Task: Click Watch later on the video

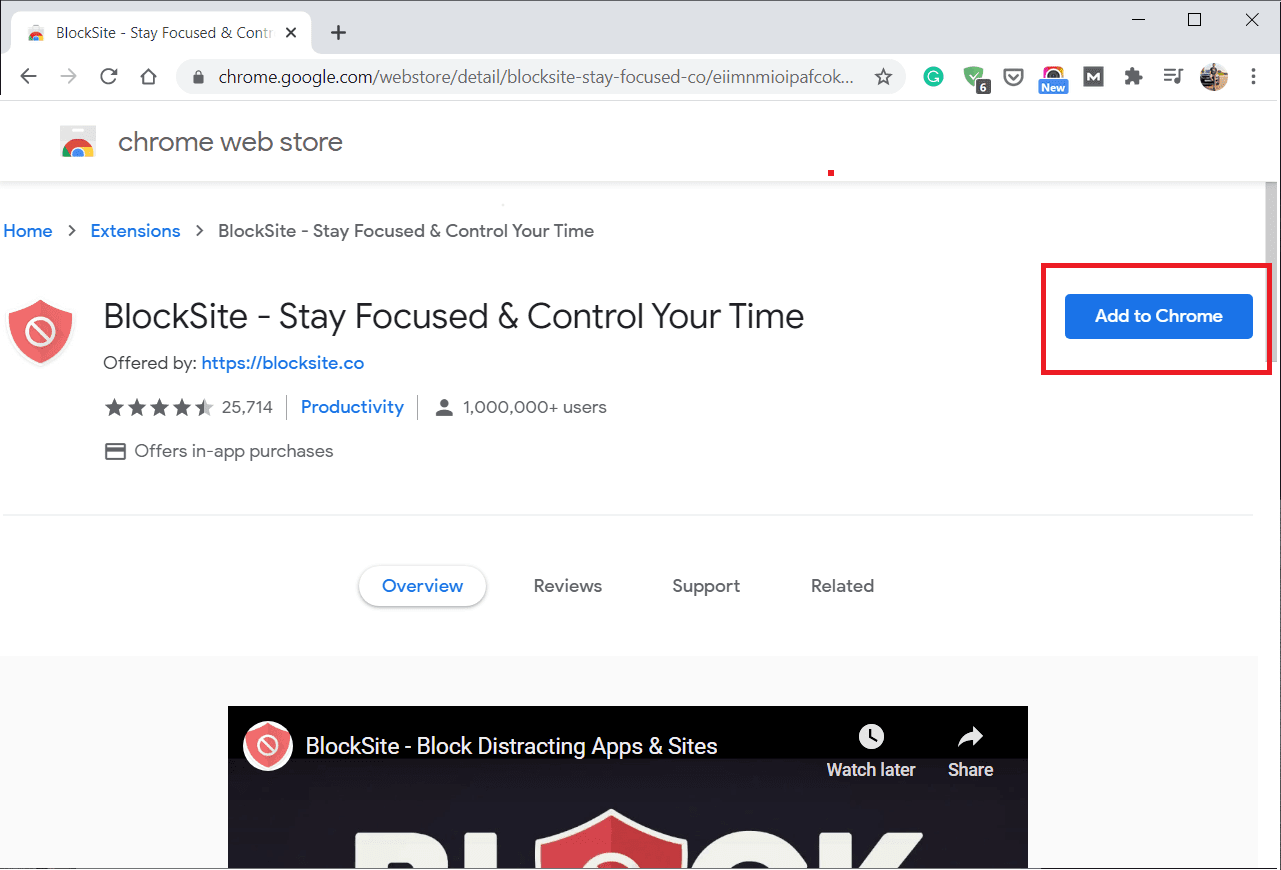Action: tap(871, 751)
